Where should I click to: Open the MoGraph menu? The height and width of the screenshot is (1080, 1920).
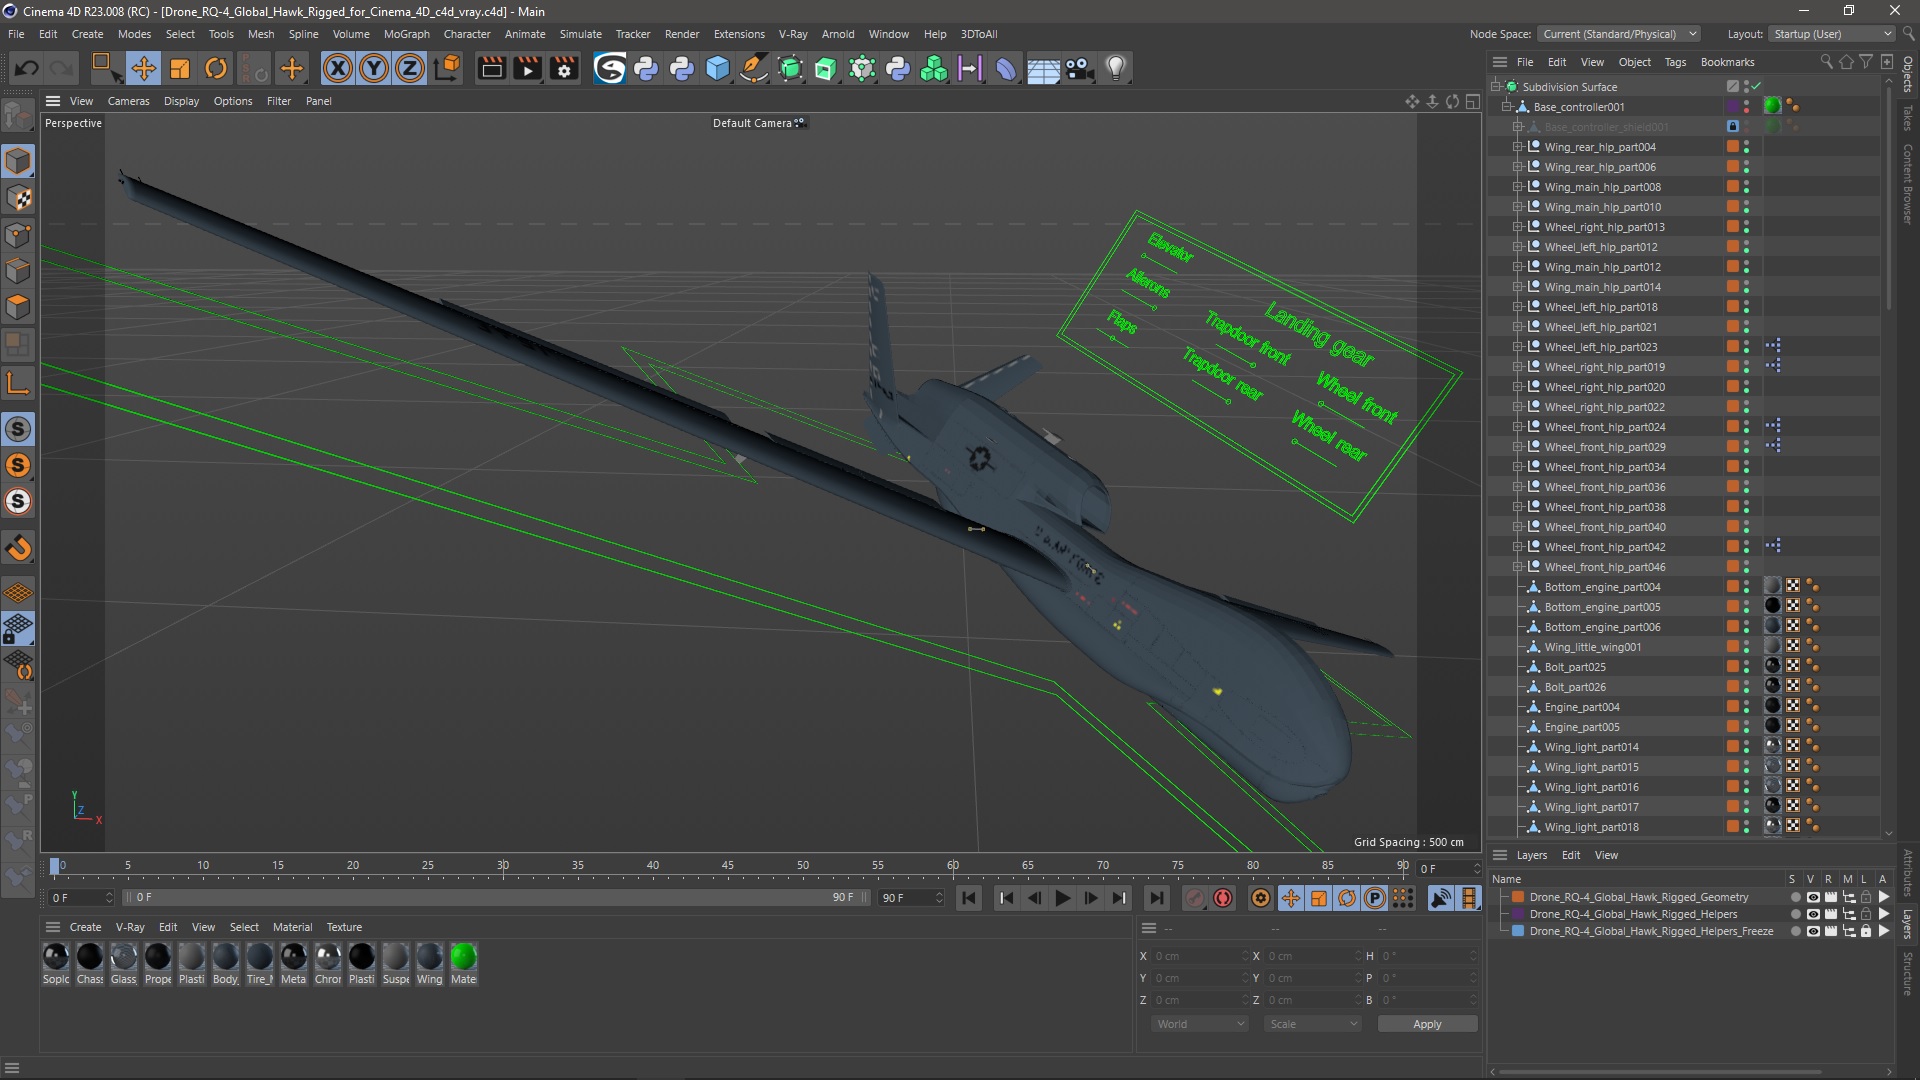point(406,34)
